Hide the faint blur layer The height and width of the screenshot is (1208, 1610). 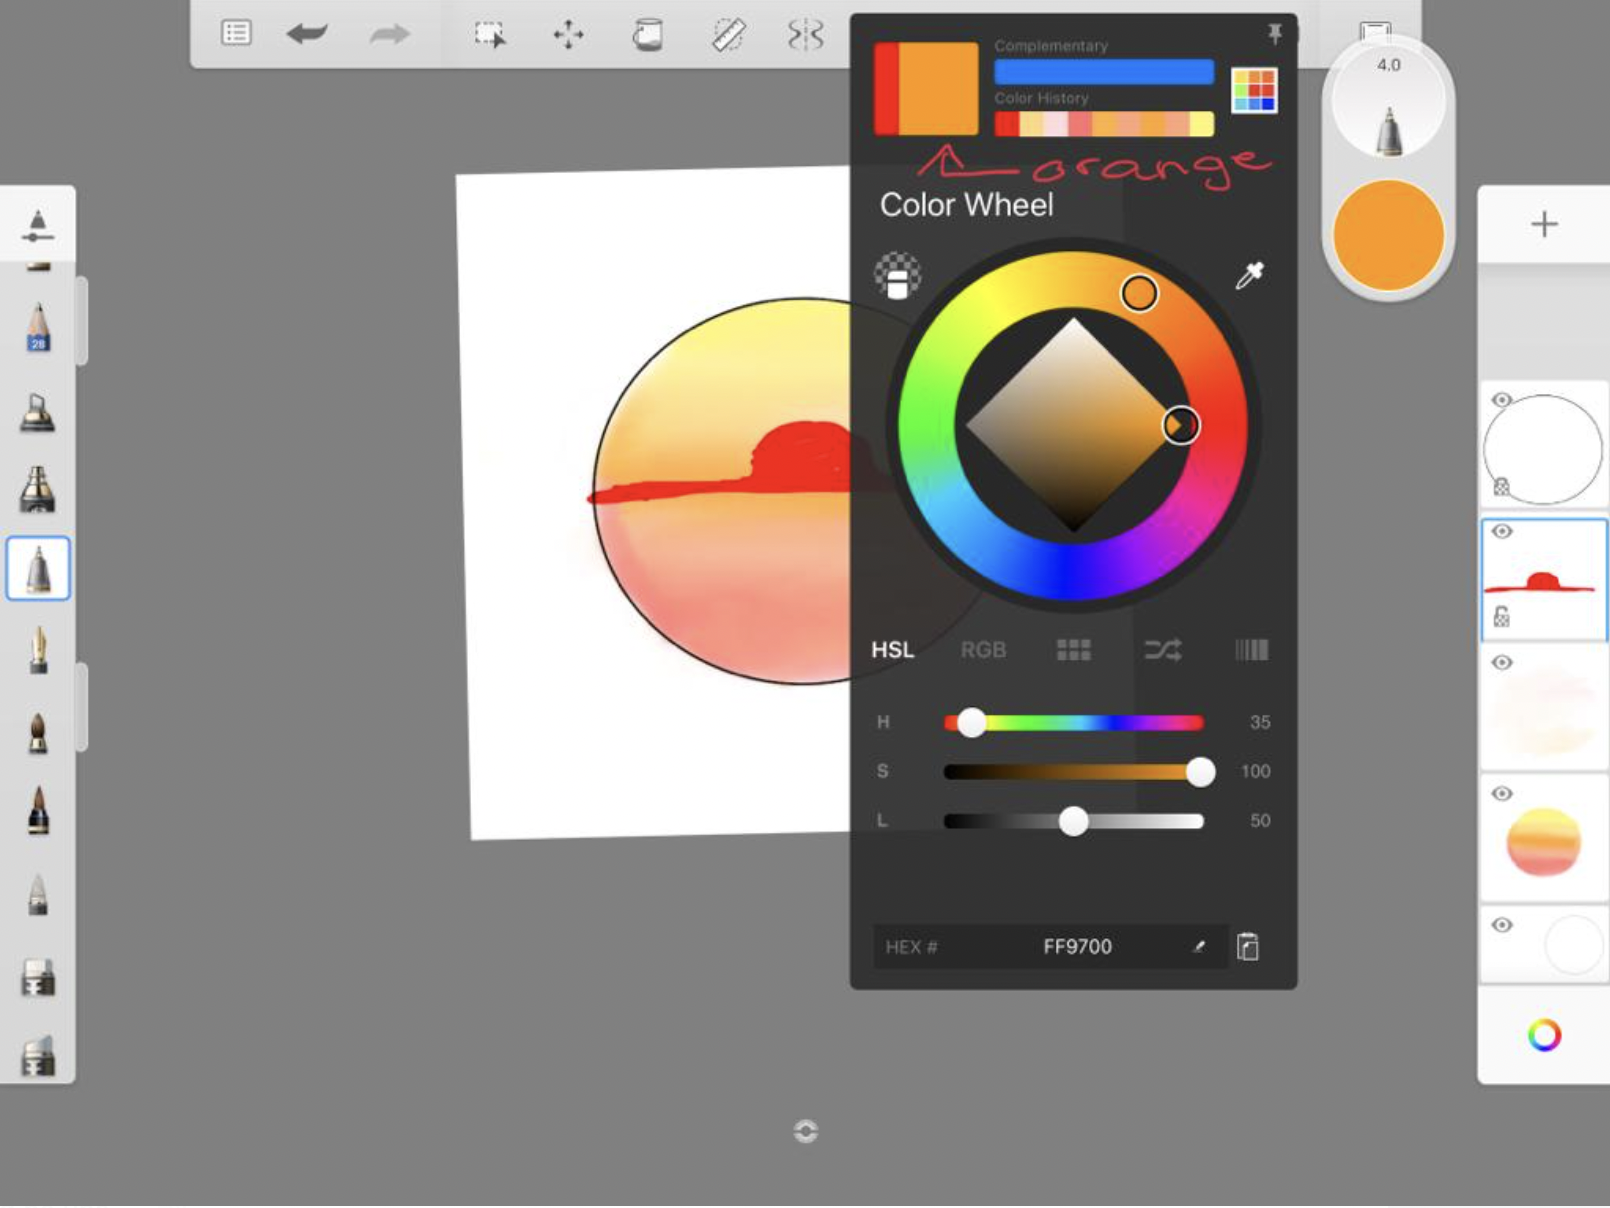tap(1502, 662)
